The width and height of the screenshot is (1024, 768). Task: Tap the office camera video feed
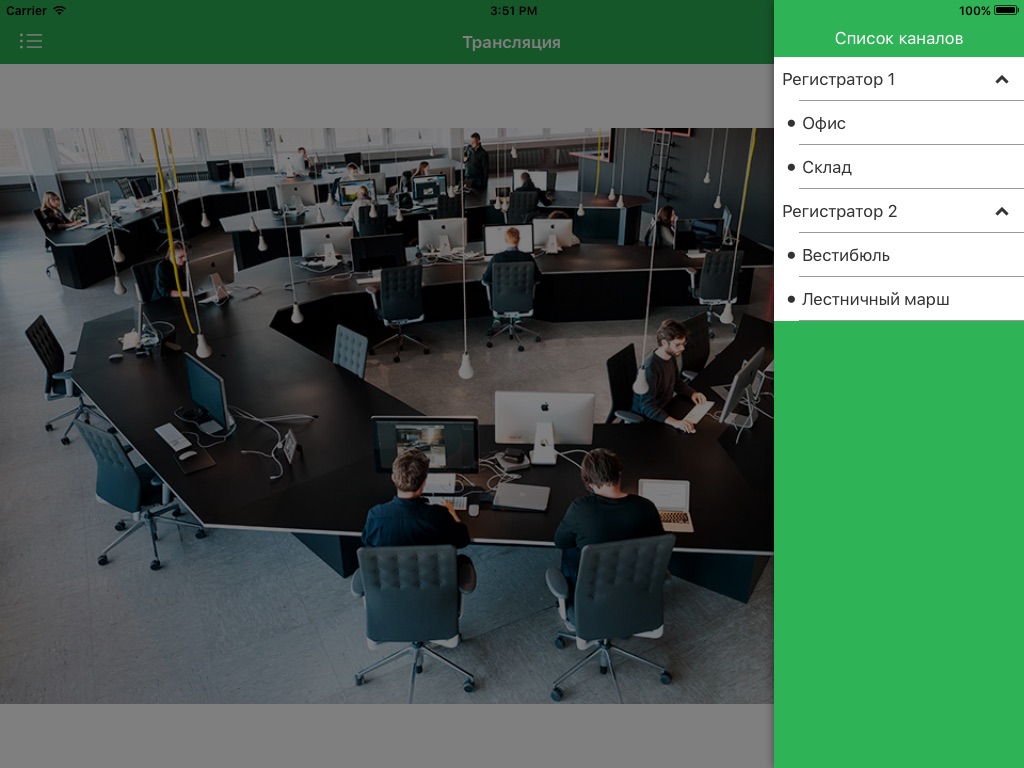(x=387, y=415)
